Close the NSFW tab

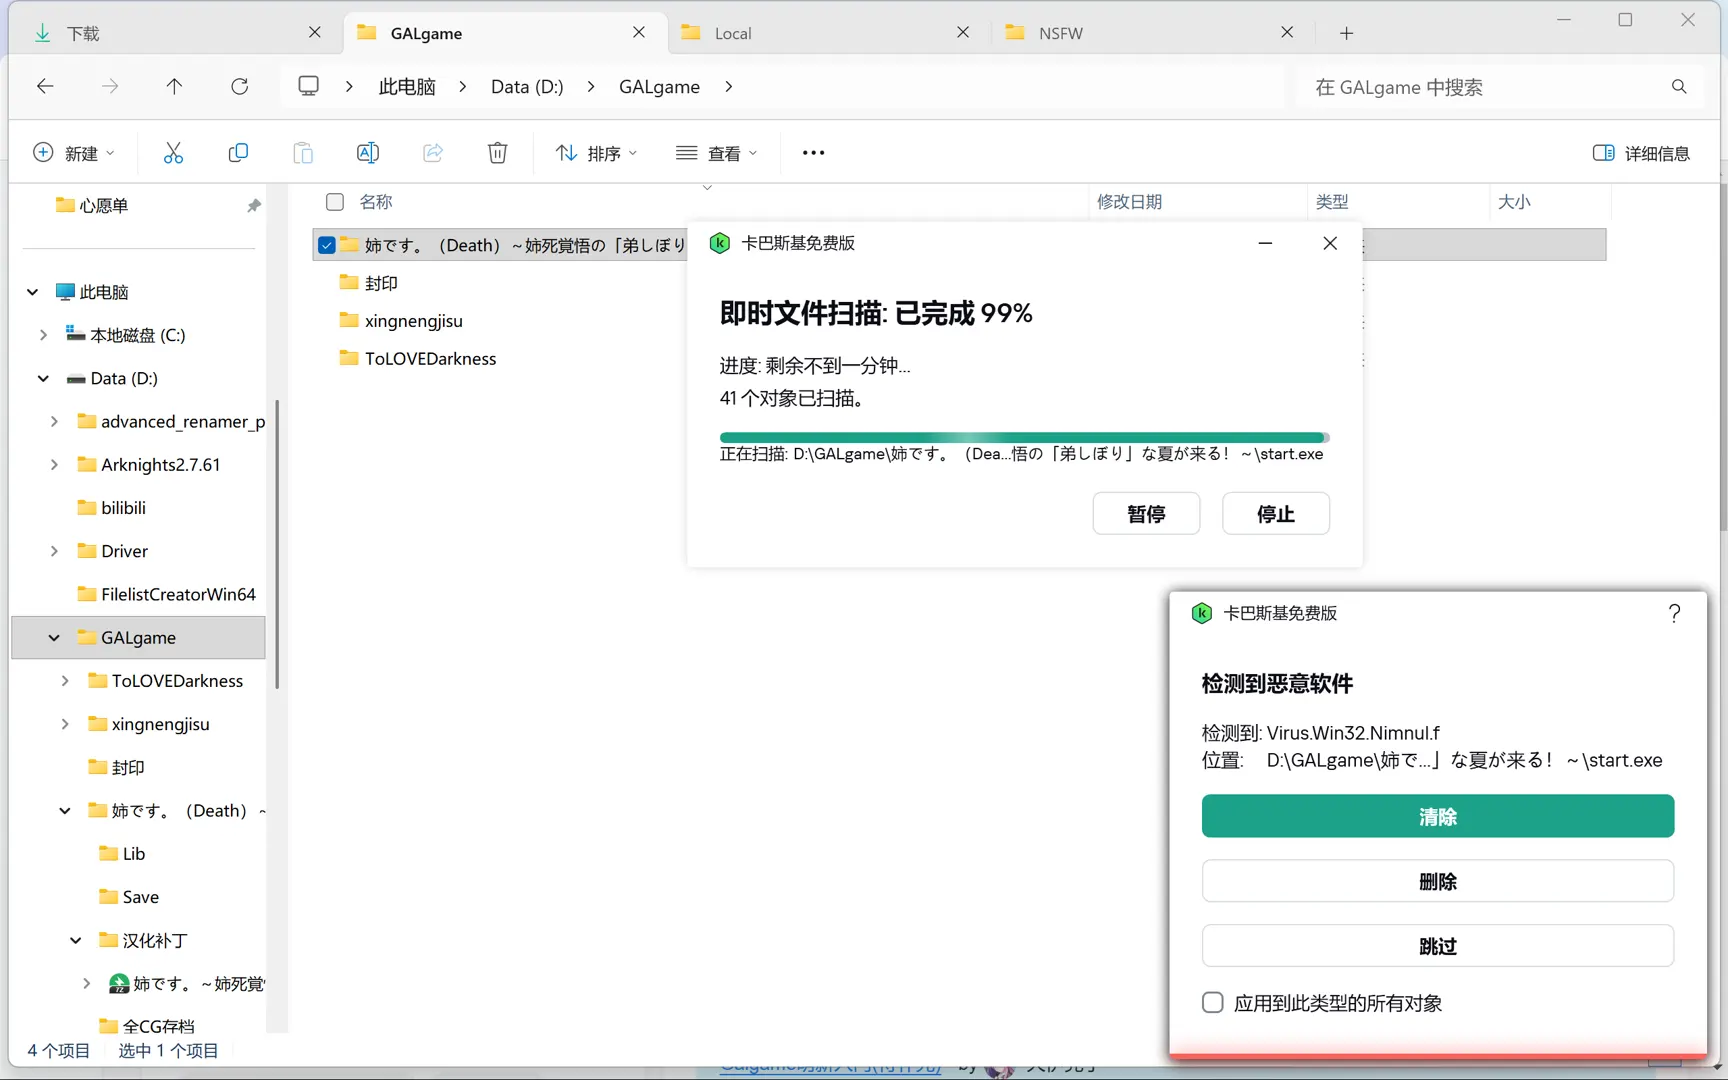tap(1287, 32)
